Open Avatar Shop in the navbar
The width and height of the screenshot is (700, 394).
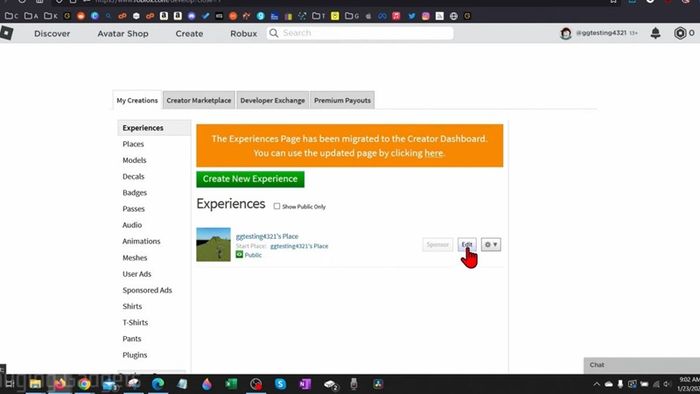123,33
